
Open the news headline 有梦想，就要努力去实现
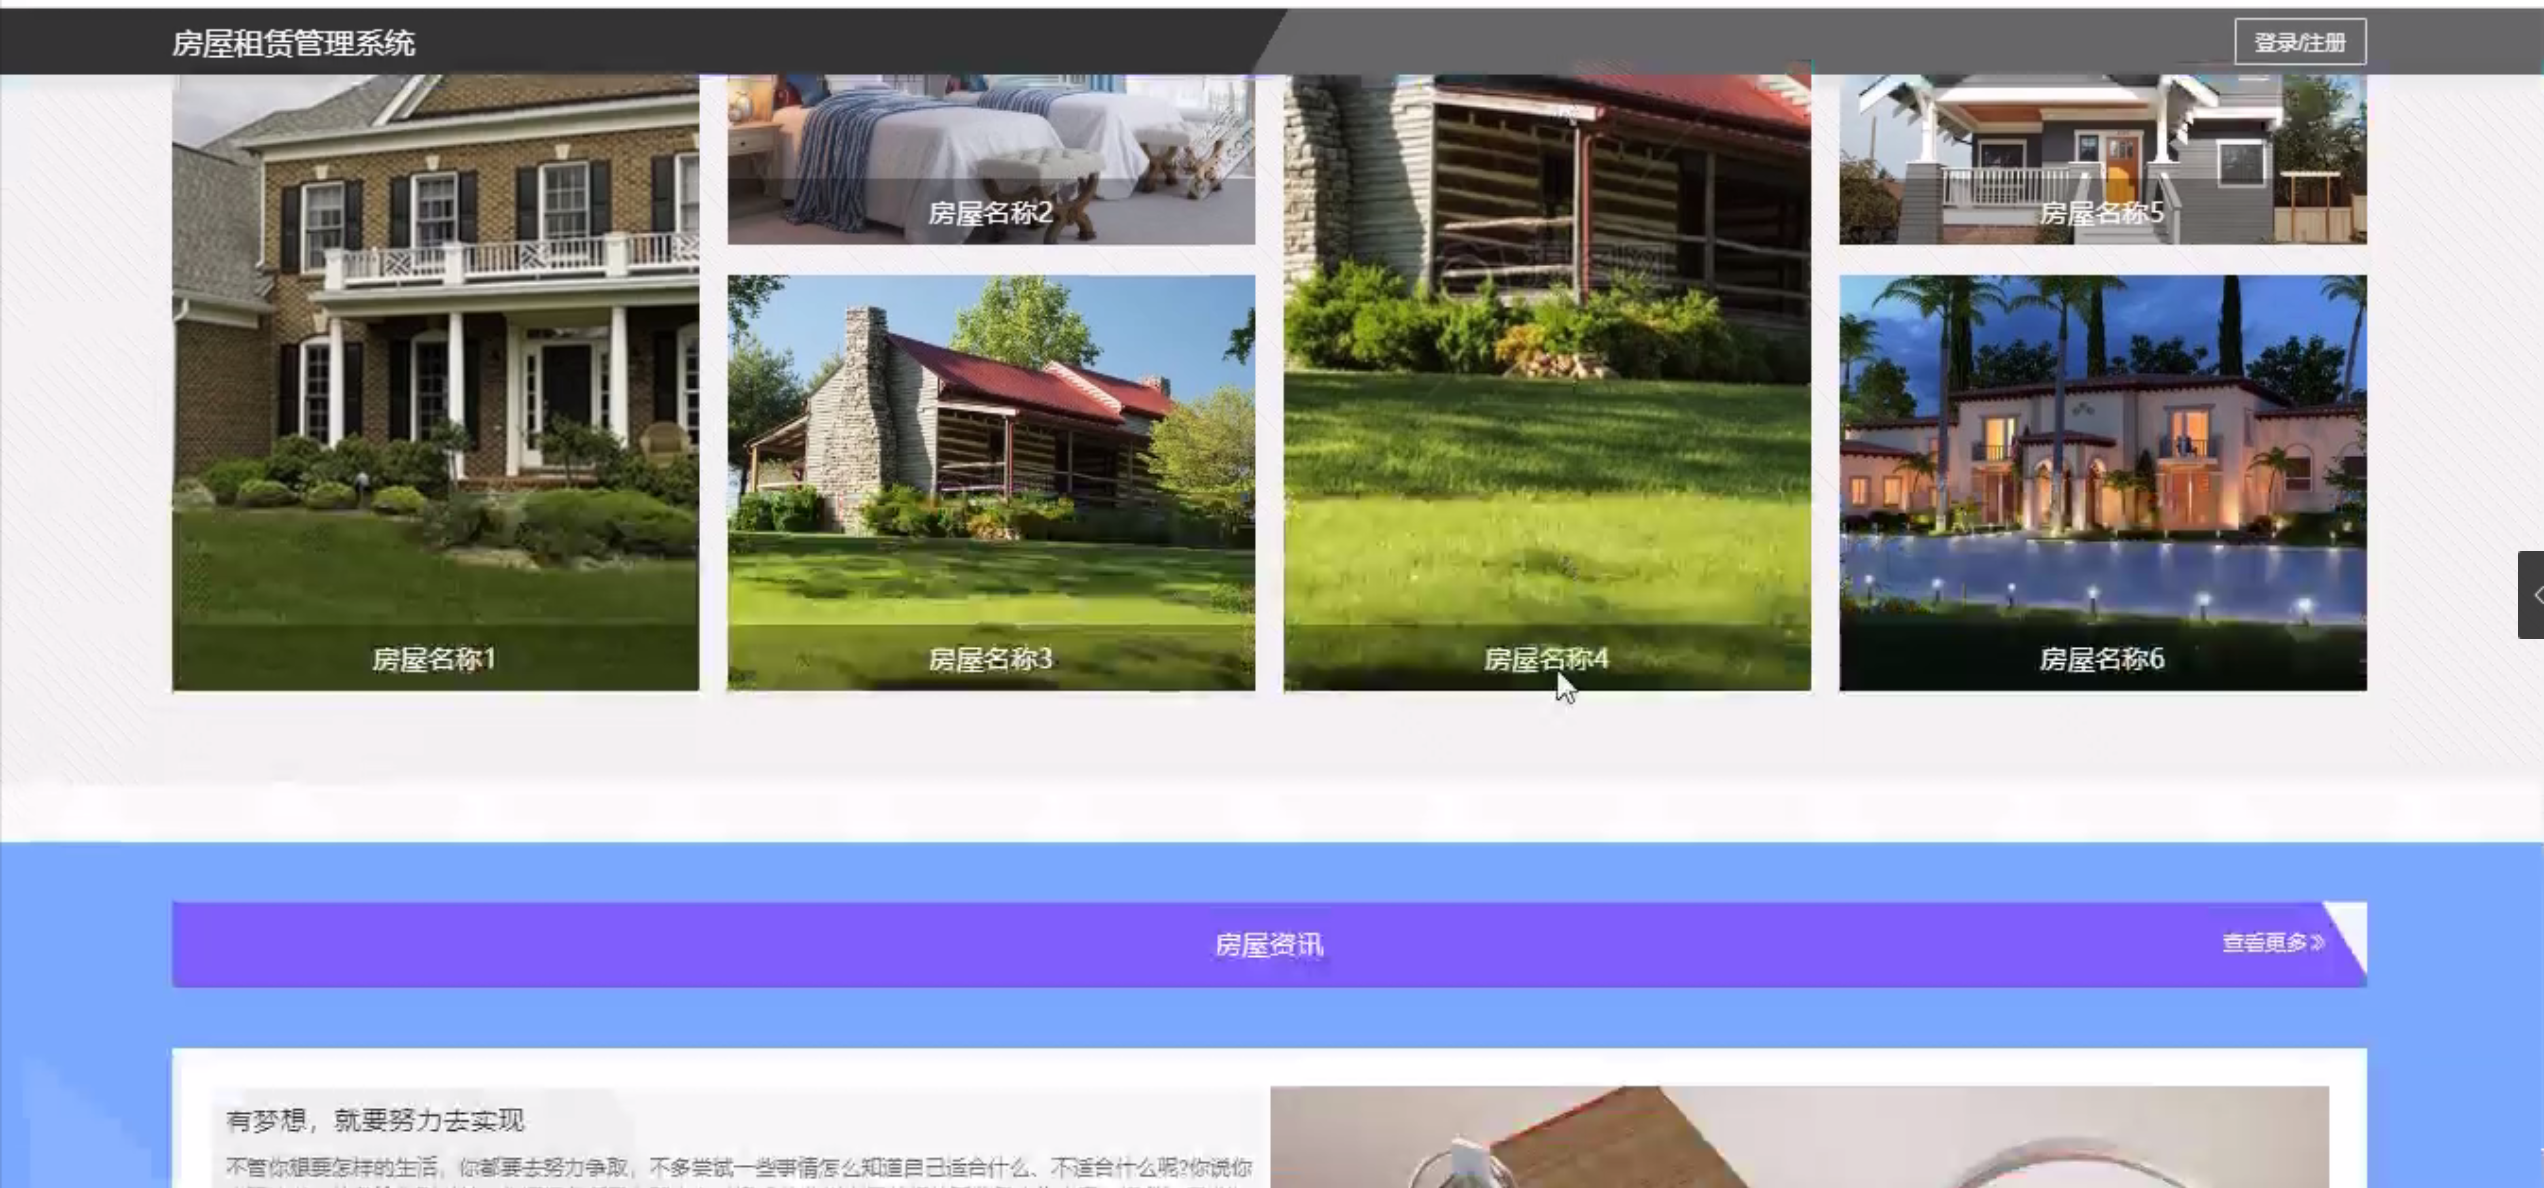click(x=375, y=1120)
